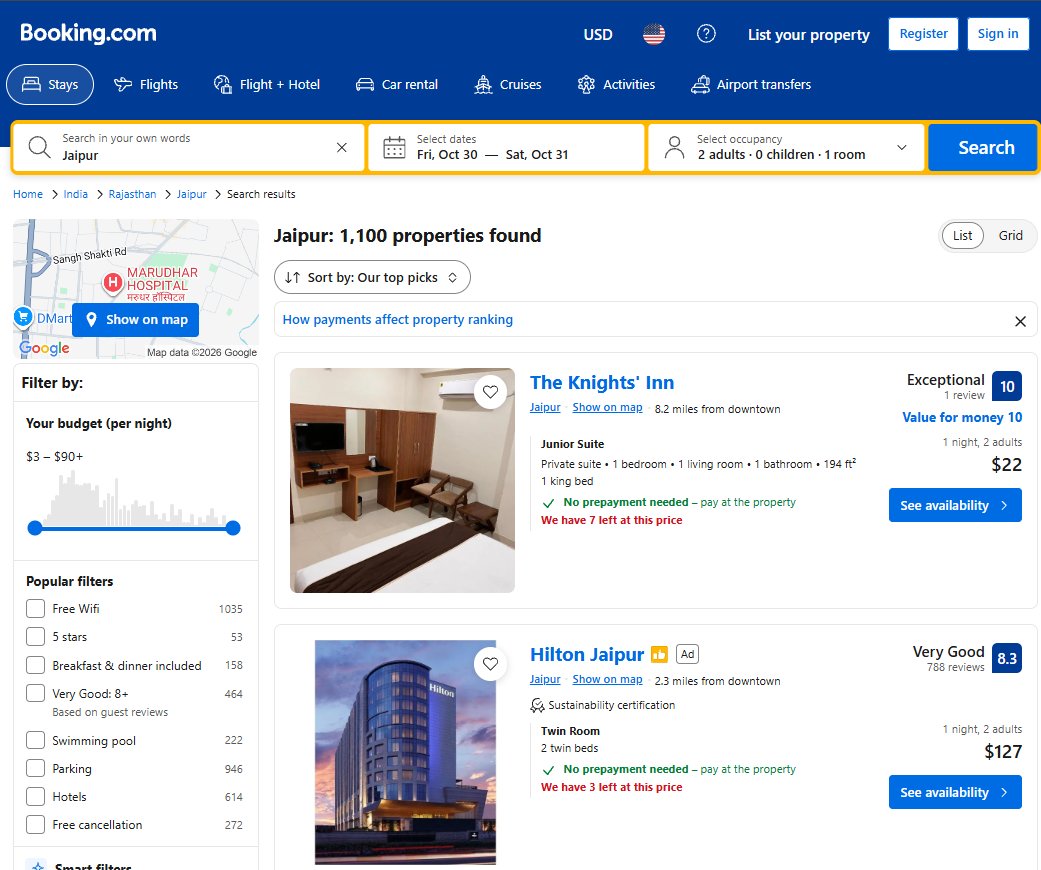1041x870 pixels.
Task: Tick Breakfast & dinner included filter
Action: pos(35,665)
